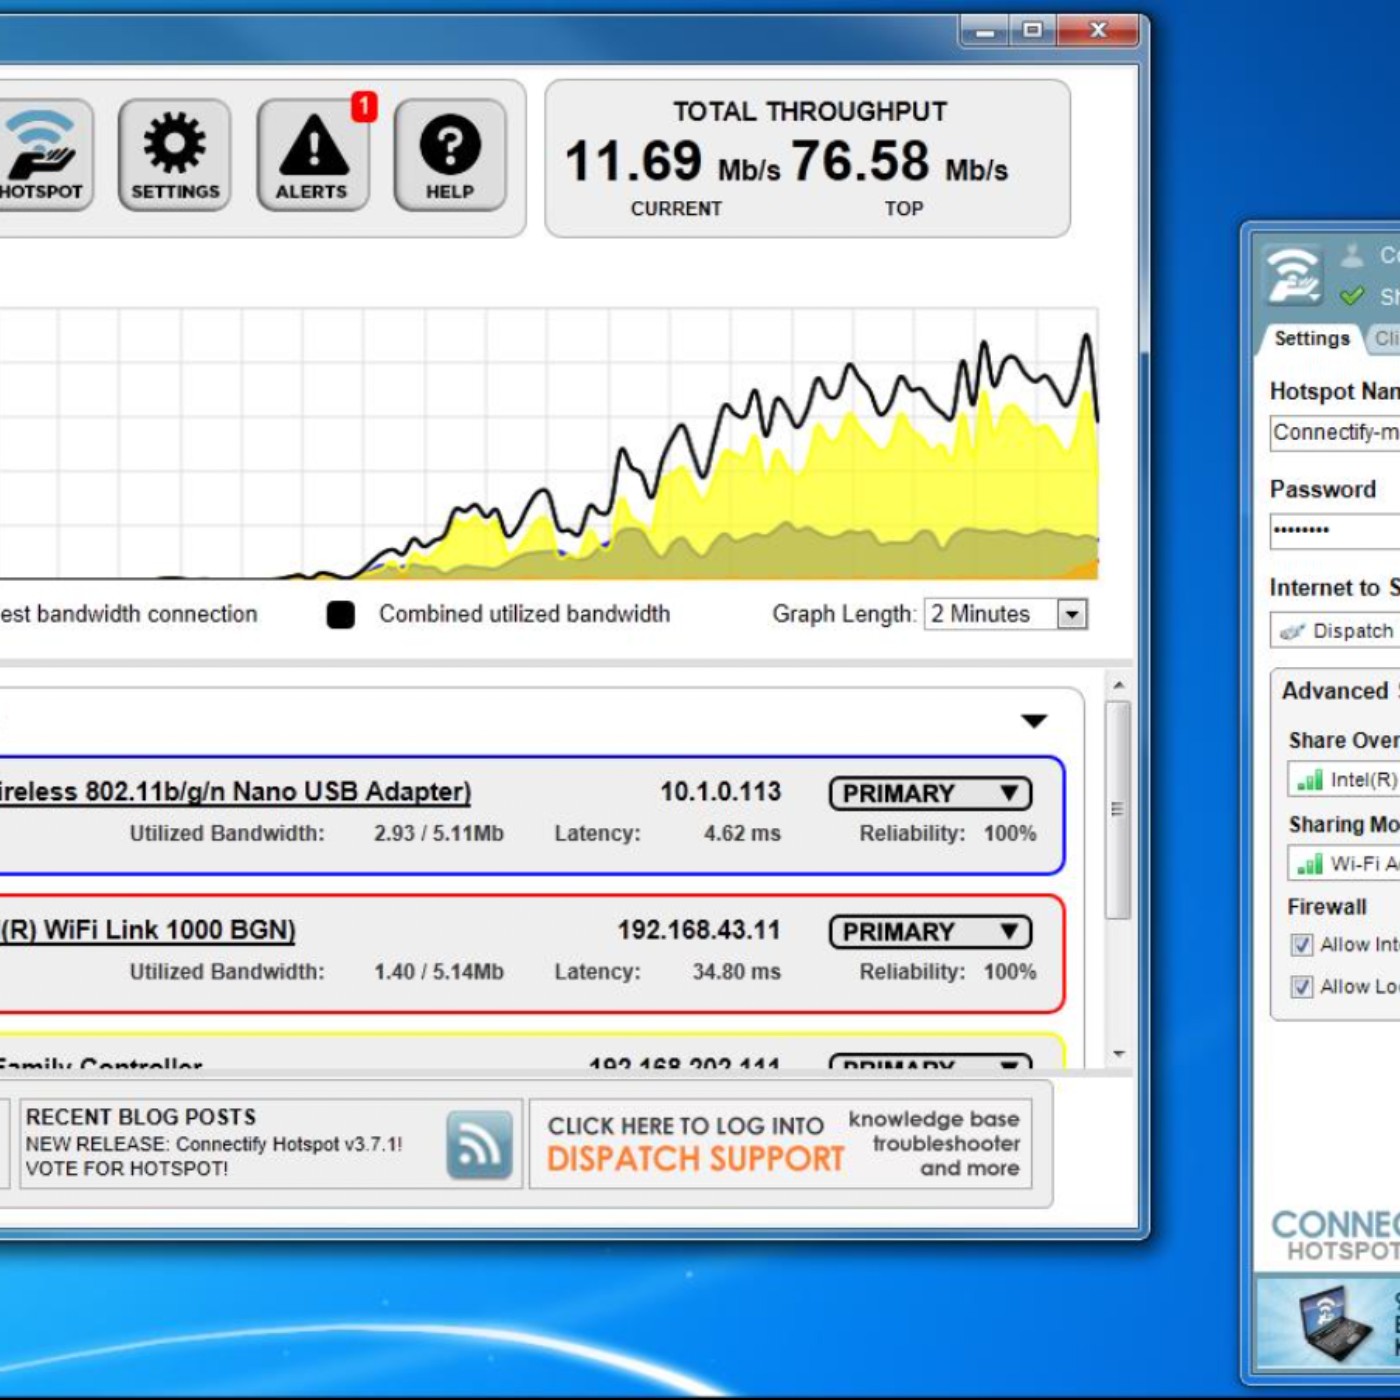Maximize the Dispatch window
Image resolution: width=1400 pixels, height=1400 pixels.
point(1032,31)
